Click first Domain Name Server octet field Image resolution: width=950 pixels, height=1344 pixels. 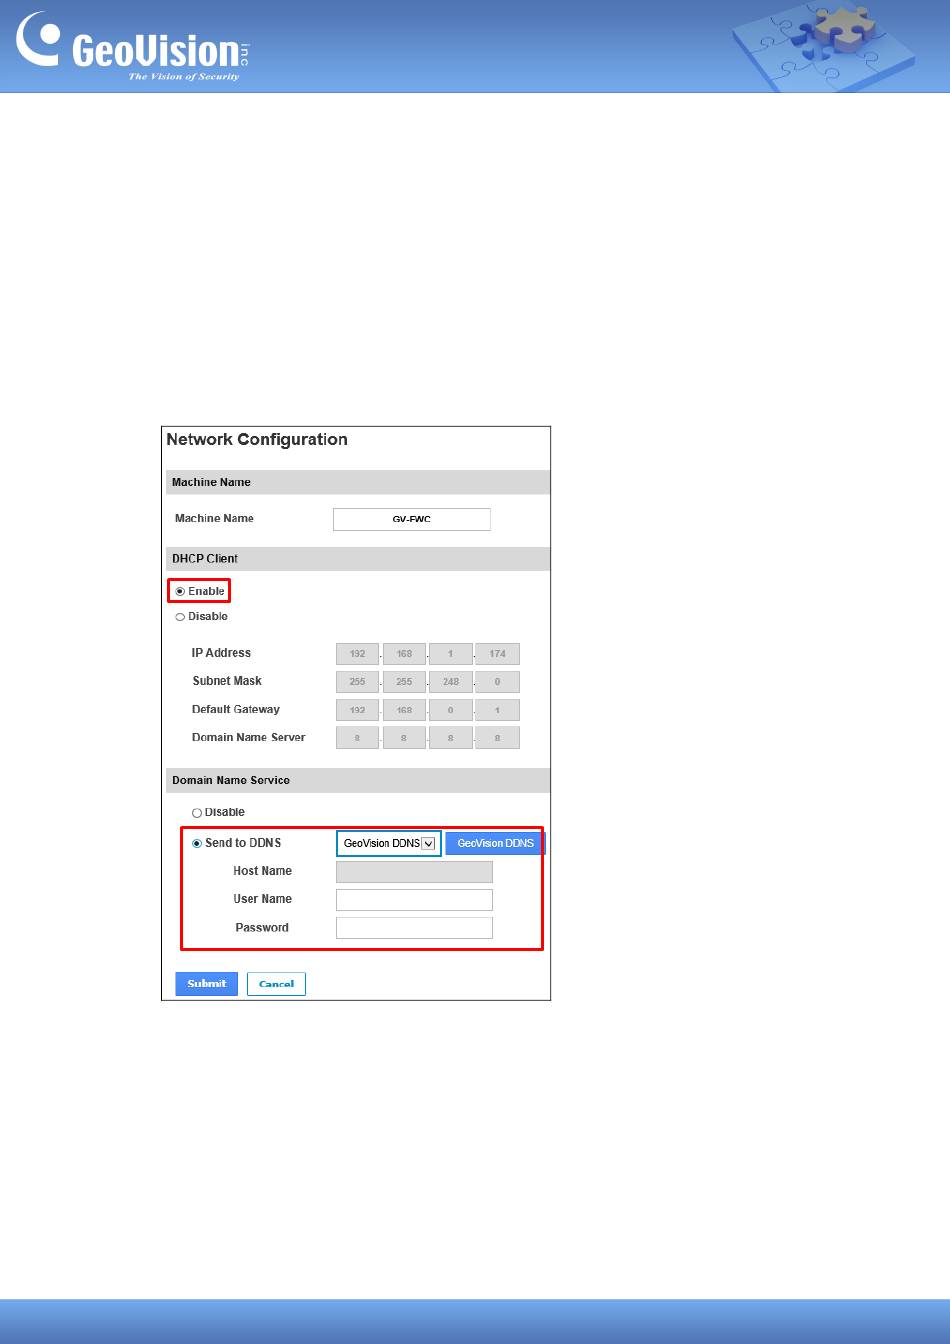(357, 738)
